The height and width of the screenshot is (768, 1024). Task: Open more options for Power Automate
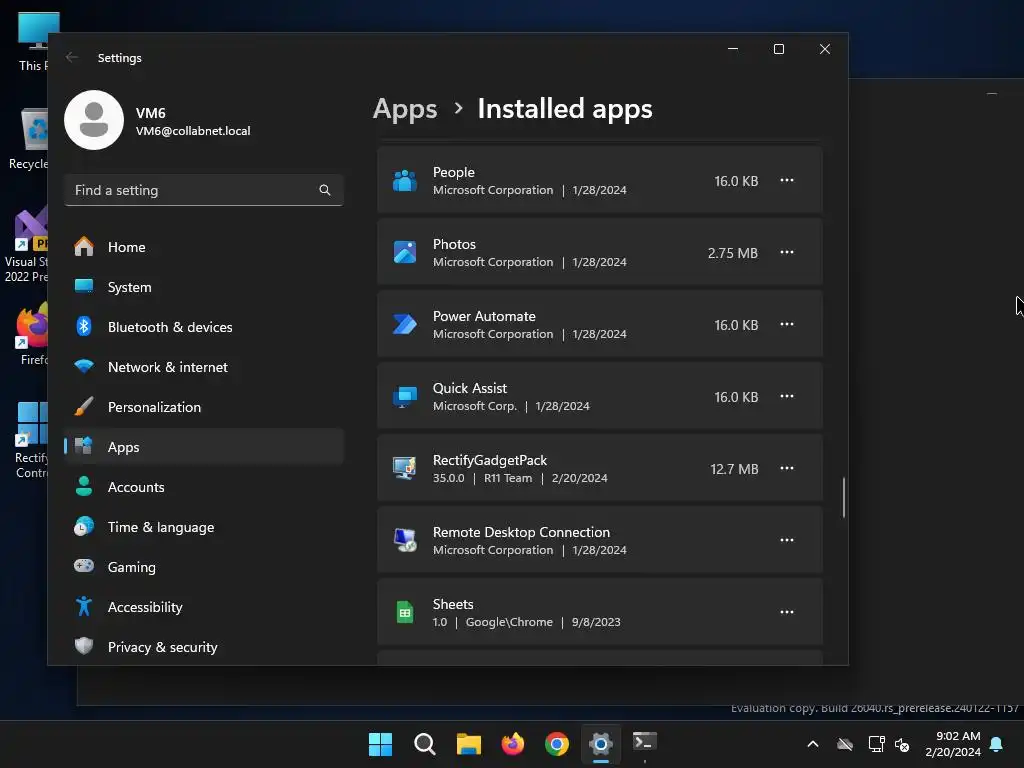pos(787,324)
